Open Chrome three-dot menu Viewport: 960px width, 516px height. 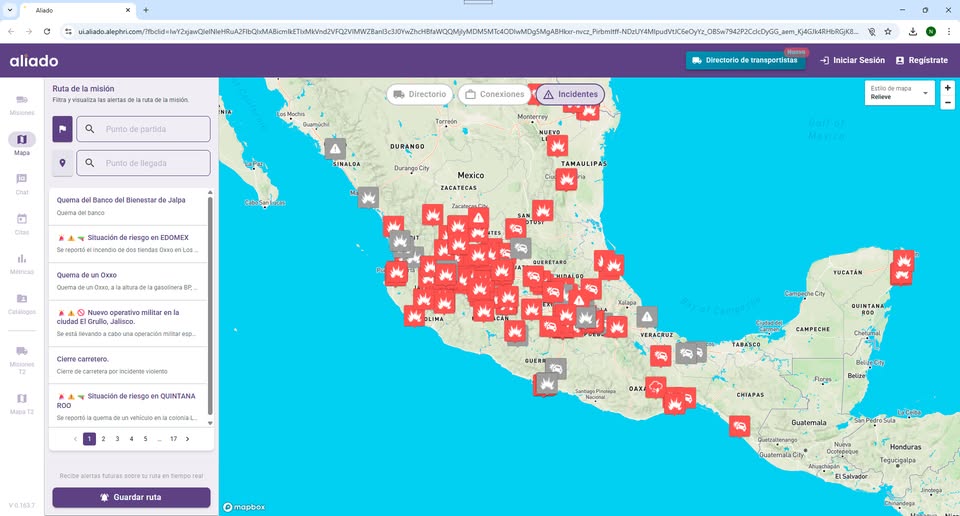(949, 31)
